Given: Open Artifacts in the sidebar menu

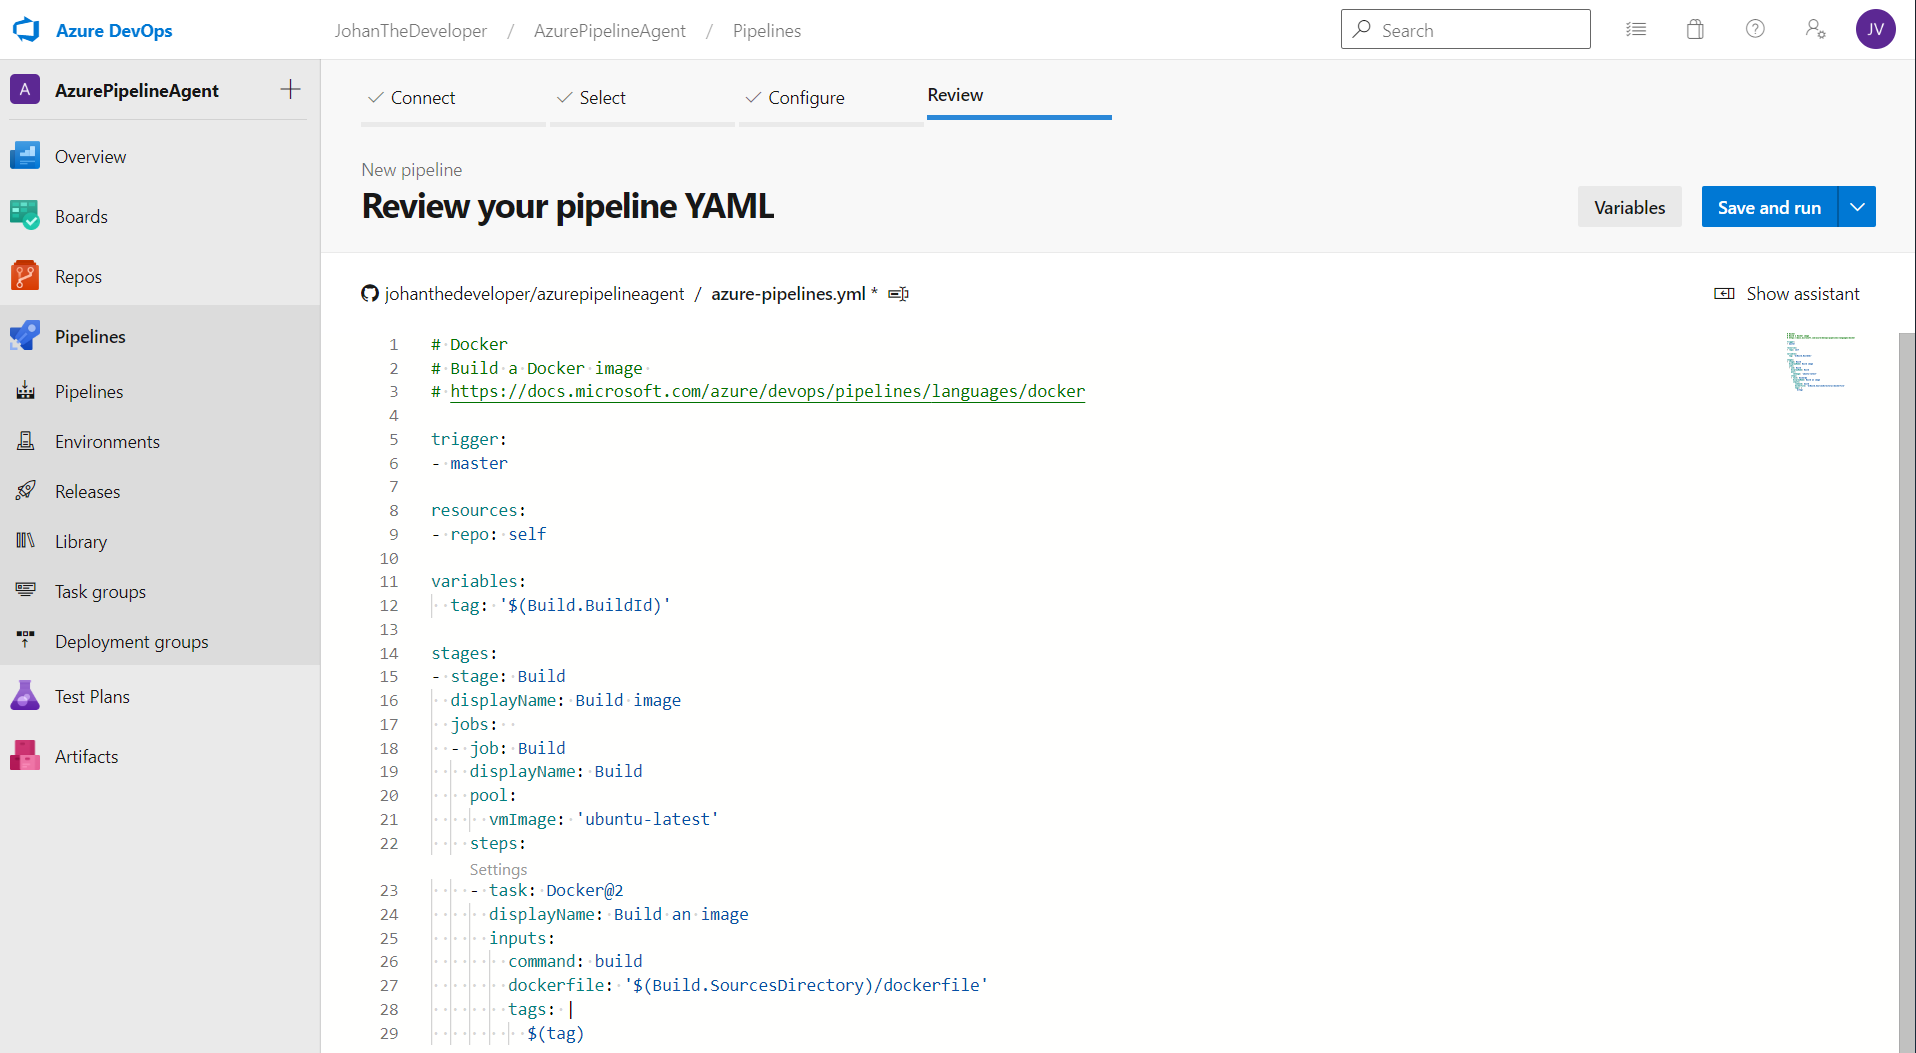Looking at the screenshot, I should [x=160, y=756].
